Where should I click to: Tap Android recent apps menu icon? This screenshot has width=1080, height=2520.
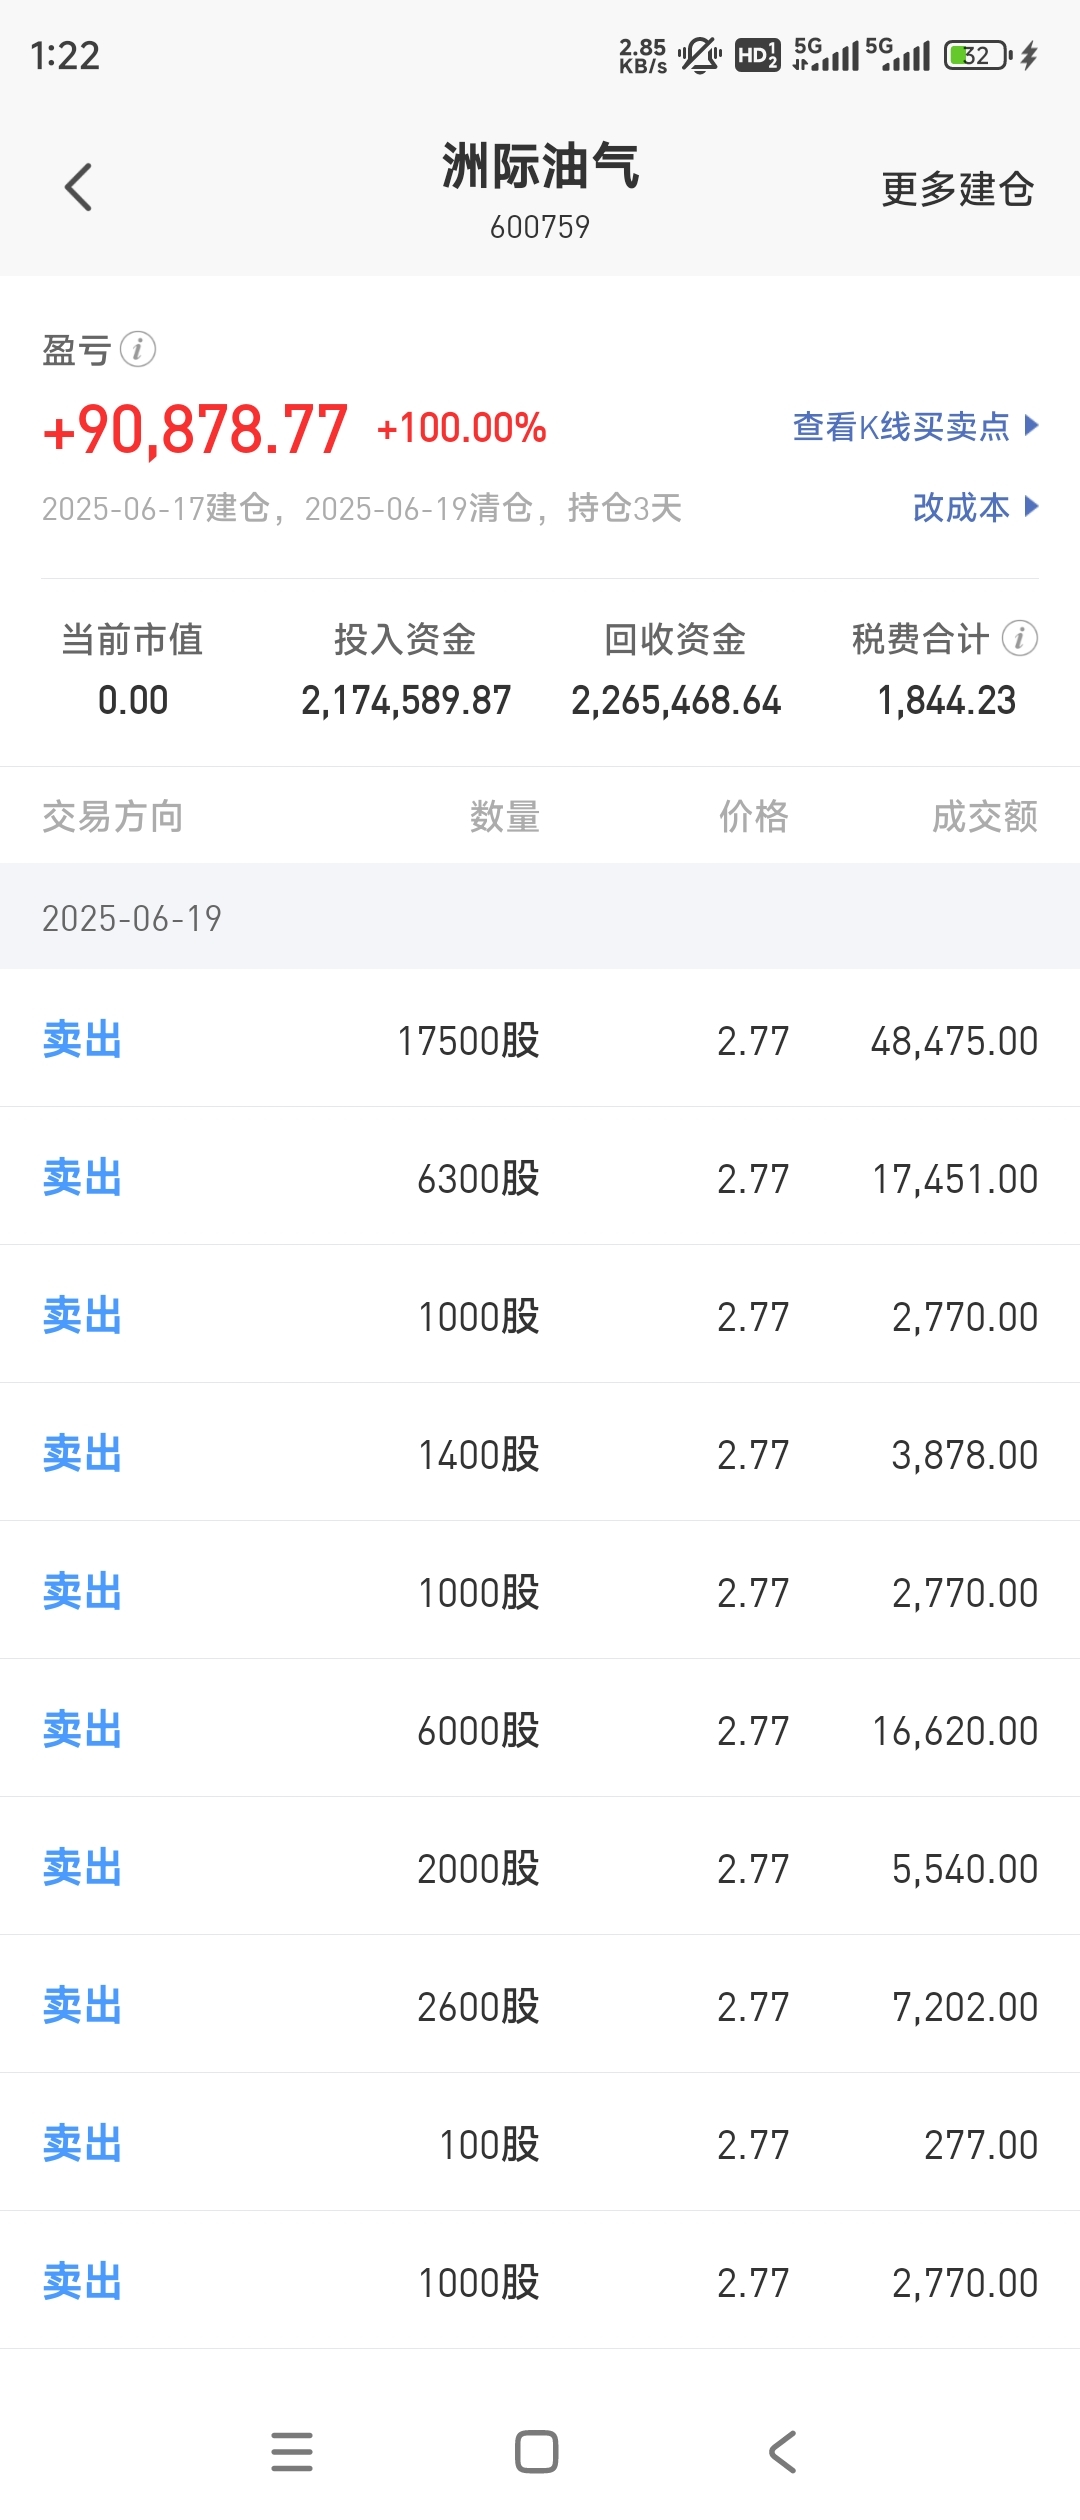coord(292,2452)
